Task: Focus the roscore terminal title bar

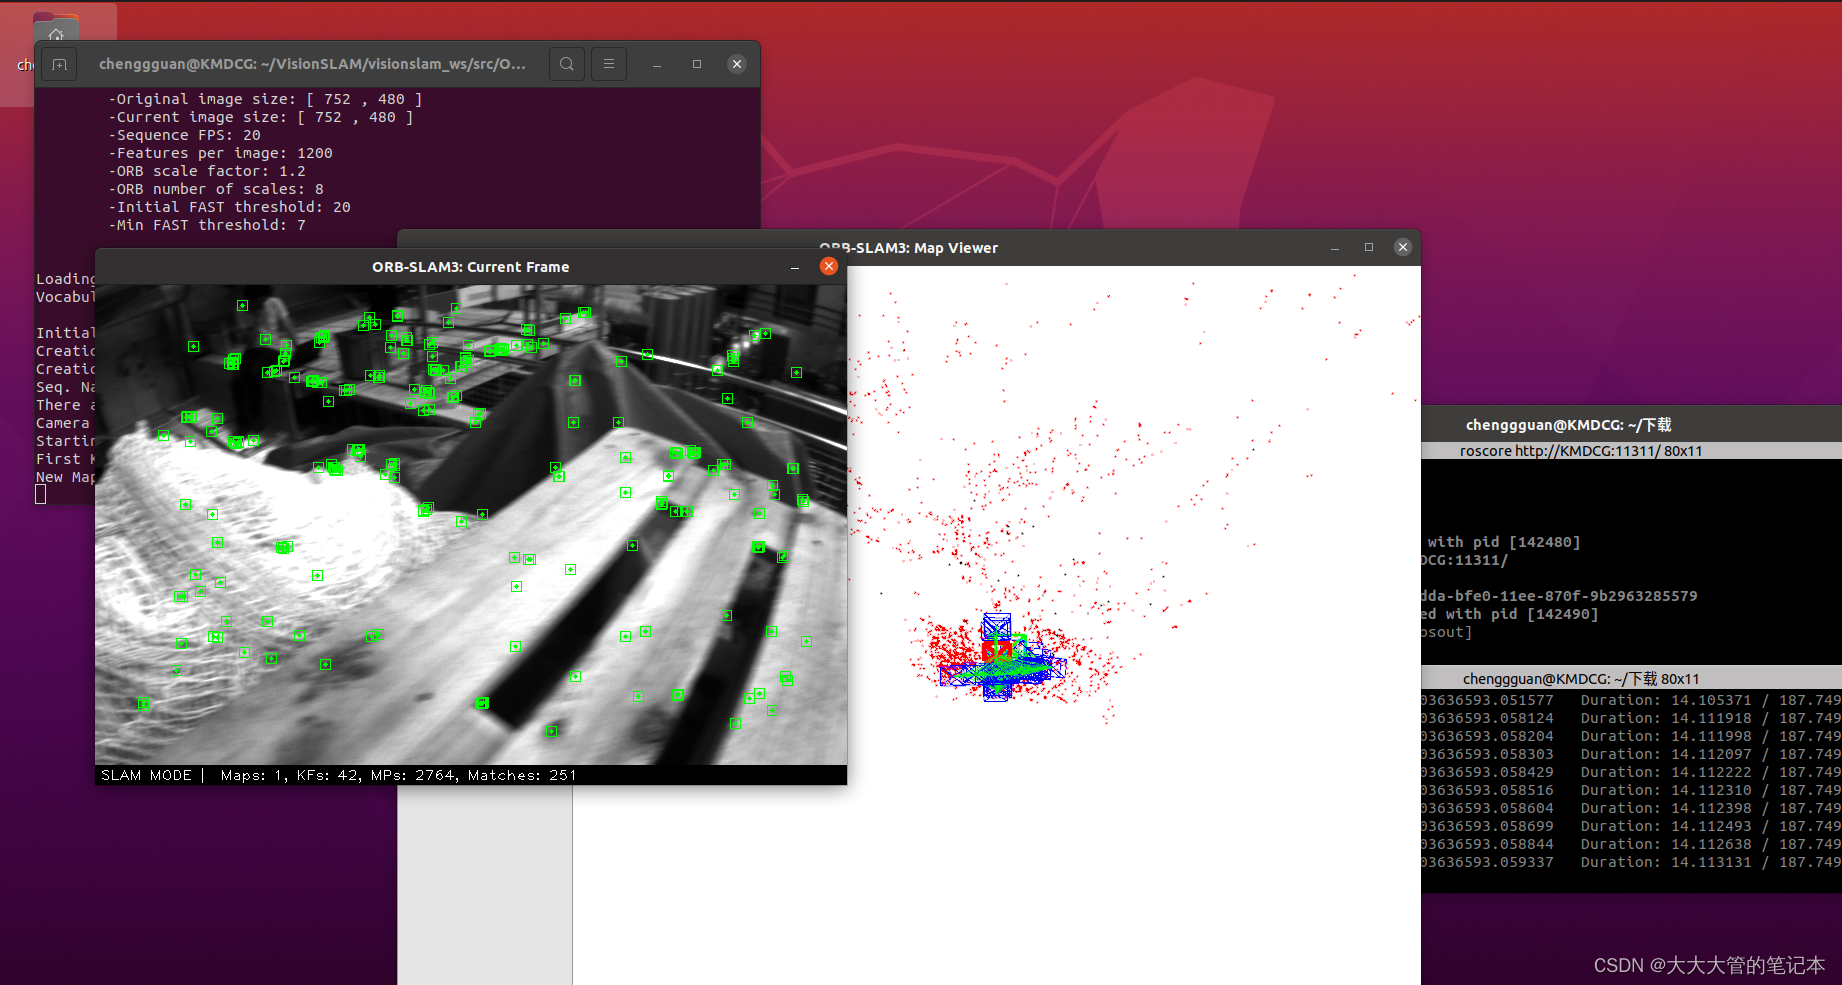Action: 1632,425
